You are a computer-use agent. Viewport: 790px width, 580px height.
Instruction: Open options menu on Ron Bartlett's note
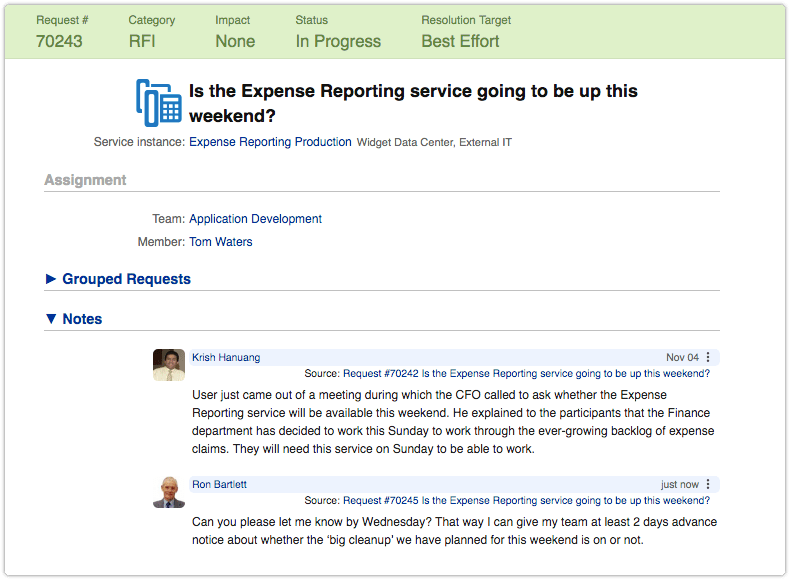coord(708,485)
